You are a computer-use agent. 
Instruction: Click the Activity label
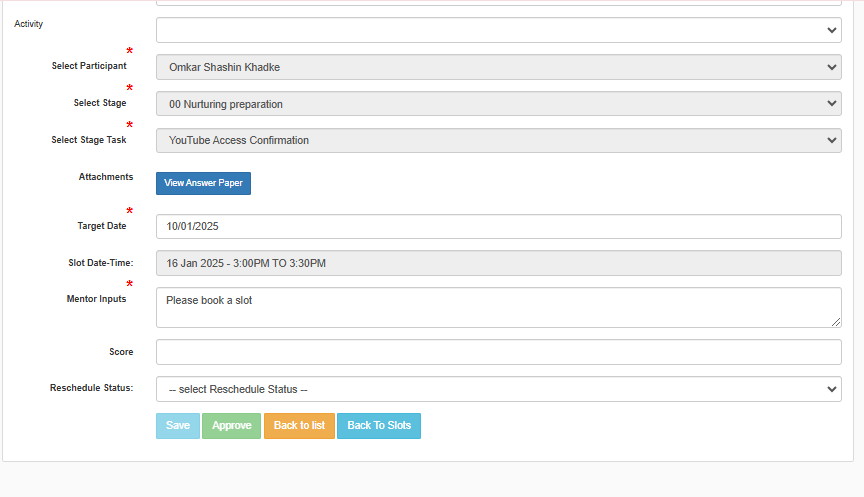click(x=29, y=23)
